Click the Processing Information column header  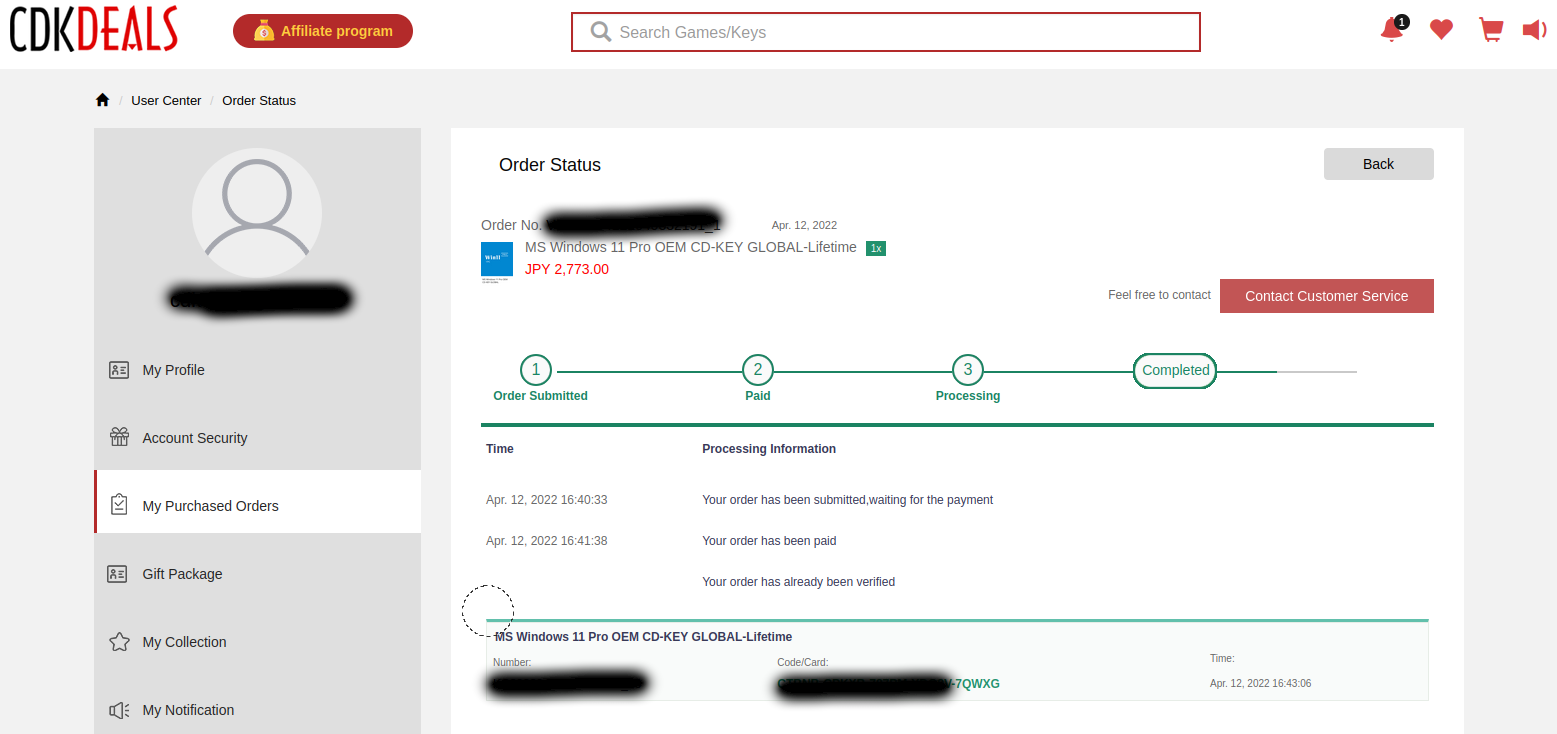pyautogui.click(x=769, y=449)
